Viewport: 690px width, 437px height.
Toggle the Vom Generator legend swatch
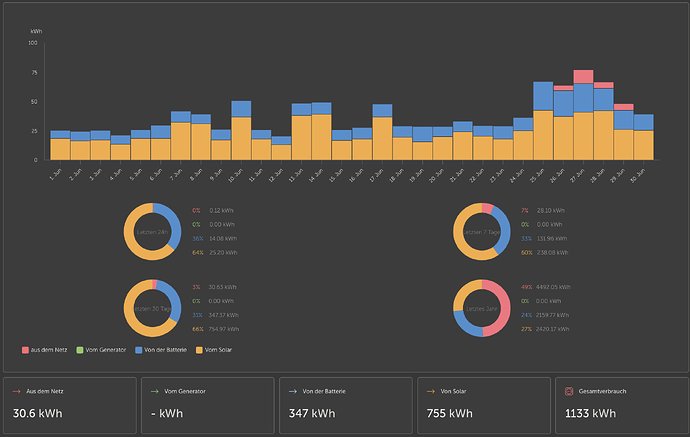point(80,350)
